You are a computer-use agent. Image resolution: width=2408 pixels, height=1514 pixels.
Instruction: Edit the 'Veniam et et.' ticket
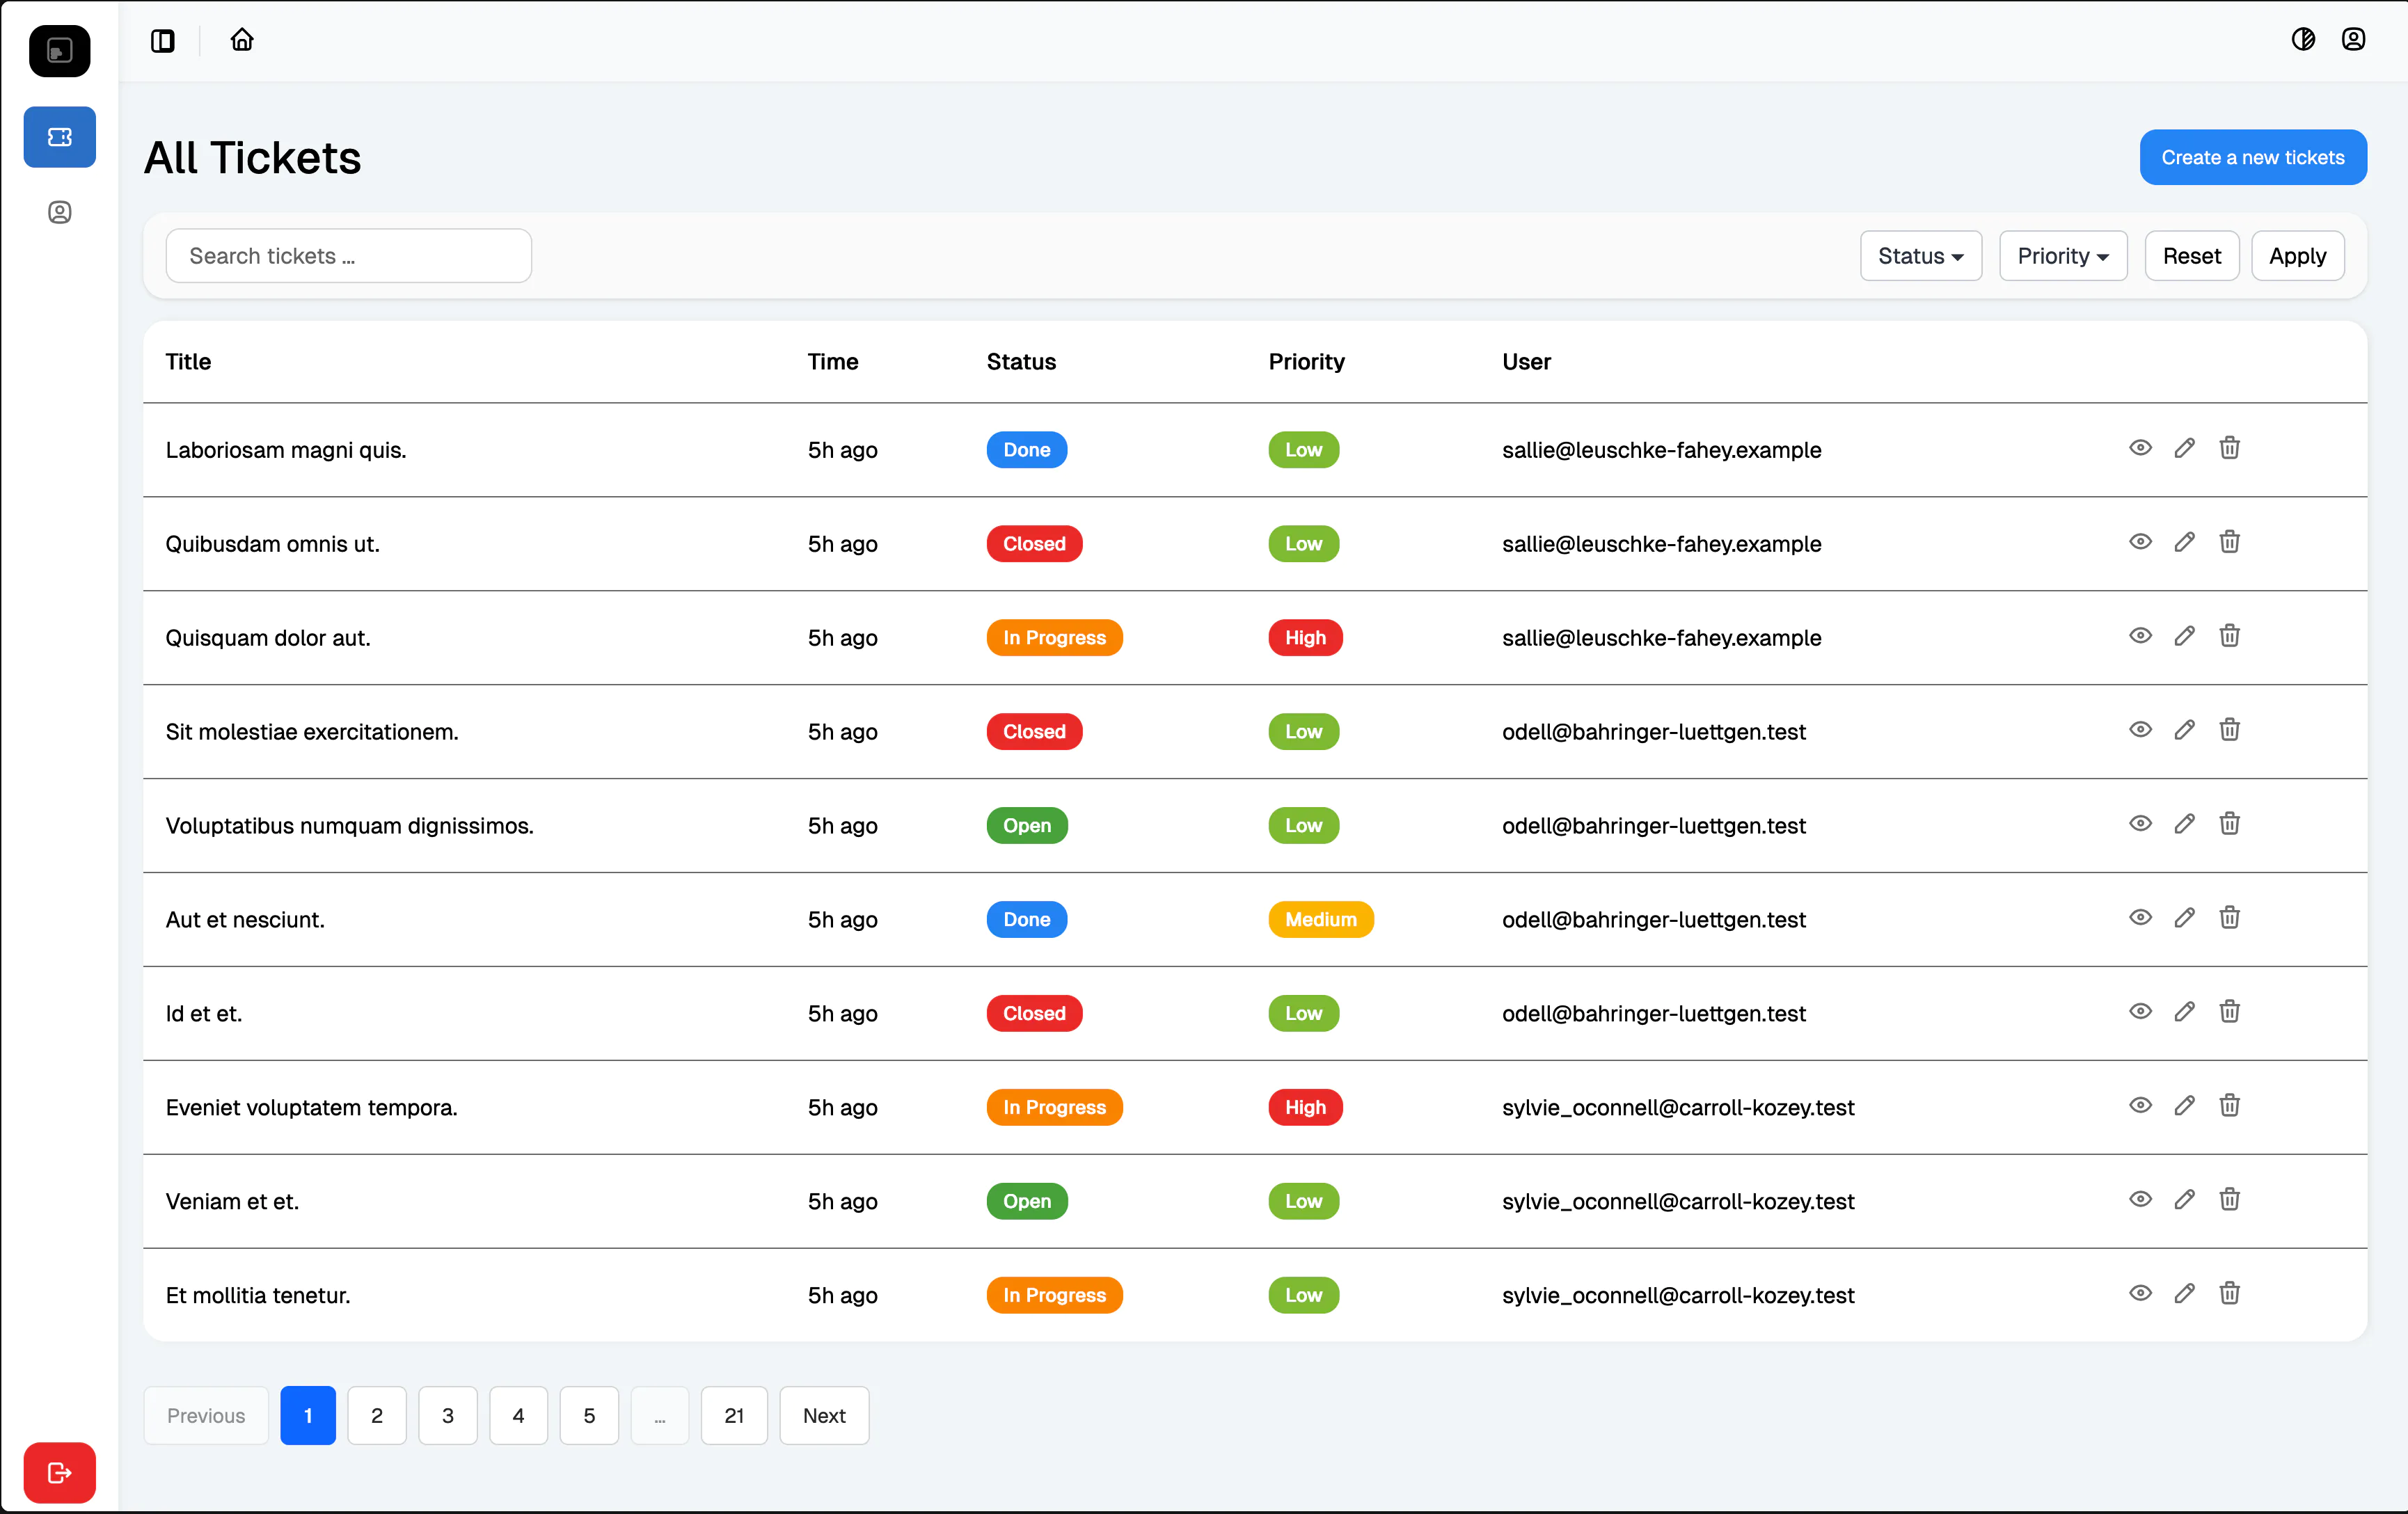pyautogui.click(x=2185, y=1199)
